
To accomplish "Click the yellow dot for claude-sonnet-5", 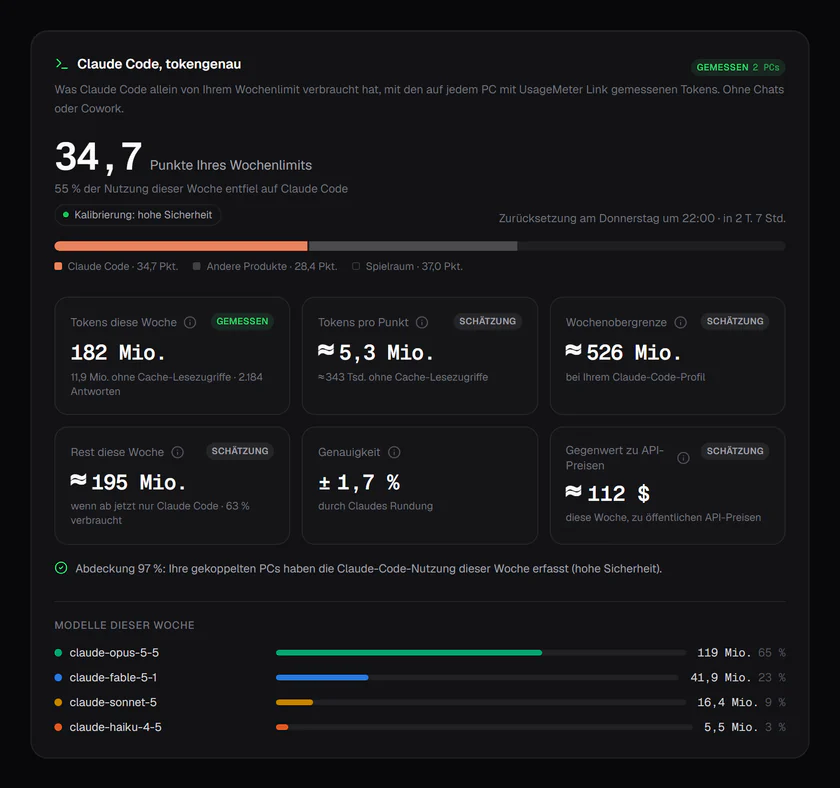I will coord(58,702).
